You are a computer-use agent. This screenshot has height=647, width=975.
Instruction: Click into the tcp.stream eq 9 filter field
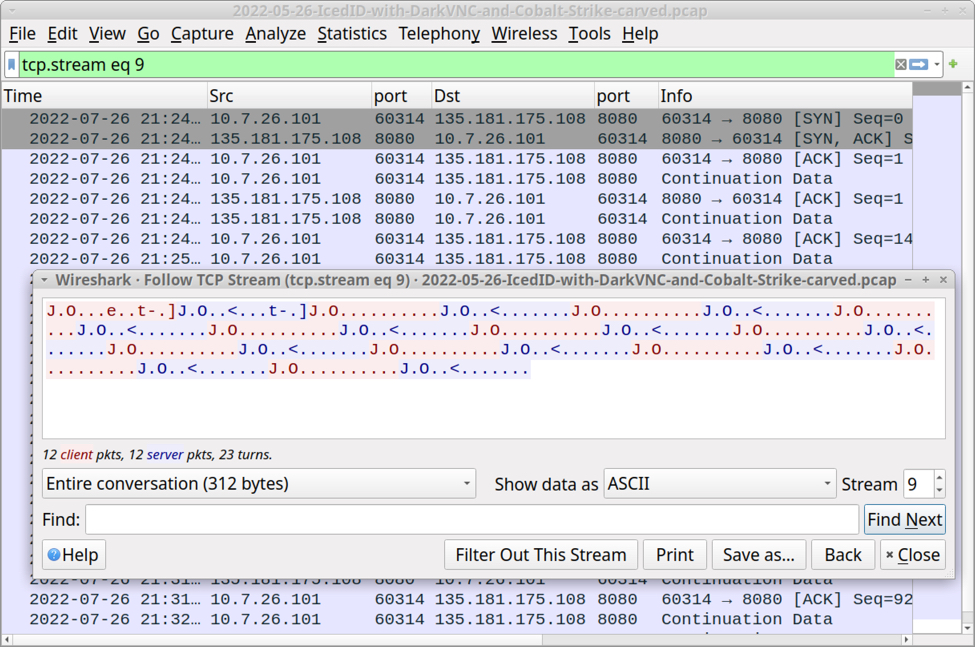pyautogui.click(x=456, y=65)
